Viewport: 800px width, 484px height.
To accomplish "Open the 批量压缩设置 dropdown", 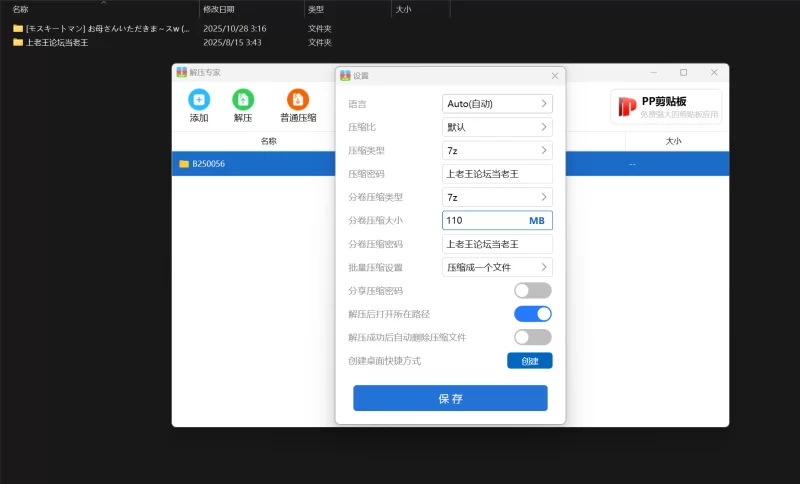I will 497,267.
